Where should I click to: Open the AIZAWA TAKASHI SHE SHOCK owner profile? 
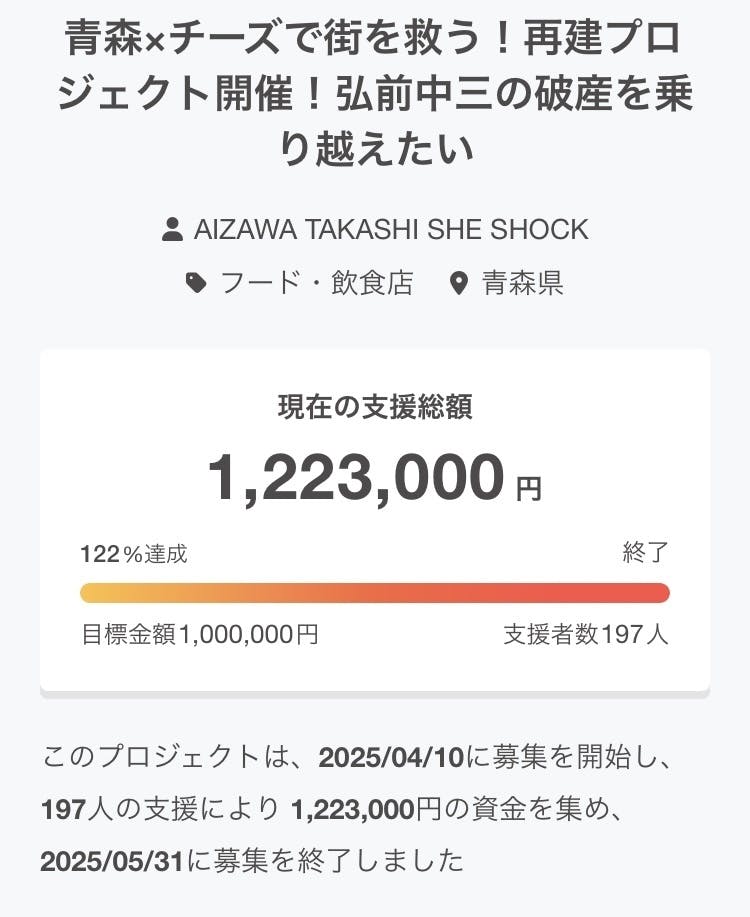point(391,229)
